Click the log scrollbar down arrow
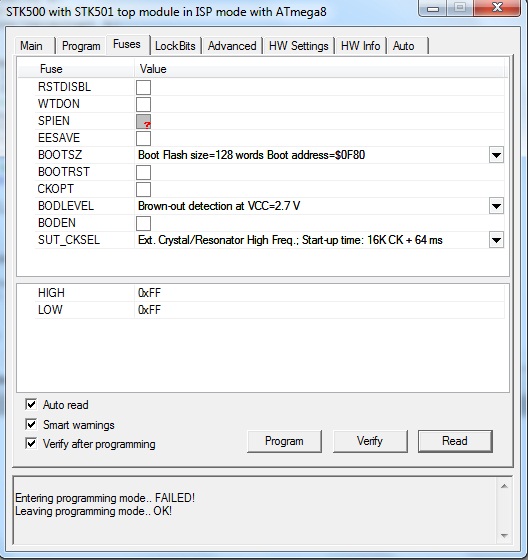This screenshot has width=528, height=560. 504,535
